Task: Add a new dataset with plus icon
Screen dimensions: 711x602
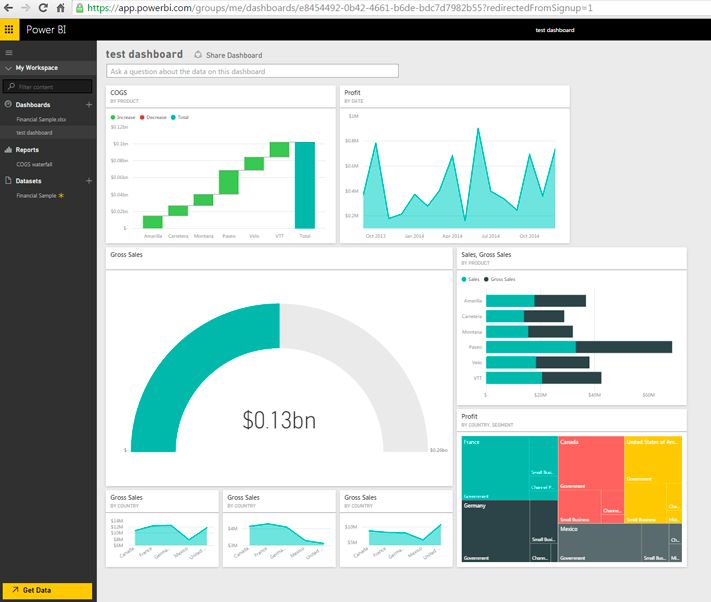Action: [89, 181]
